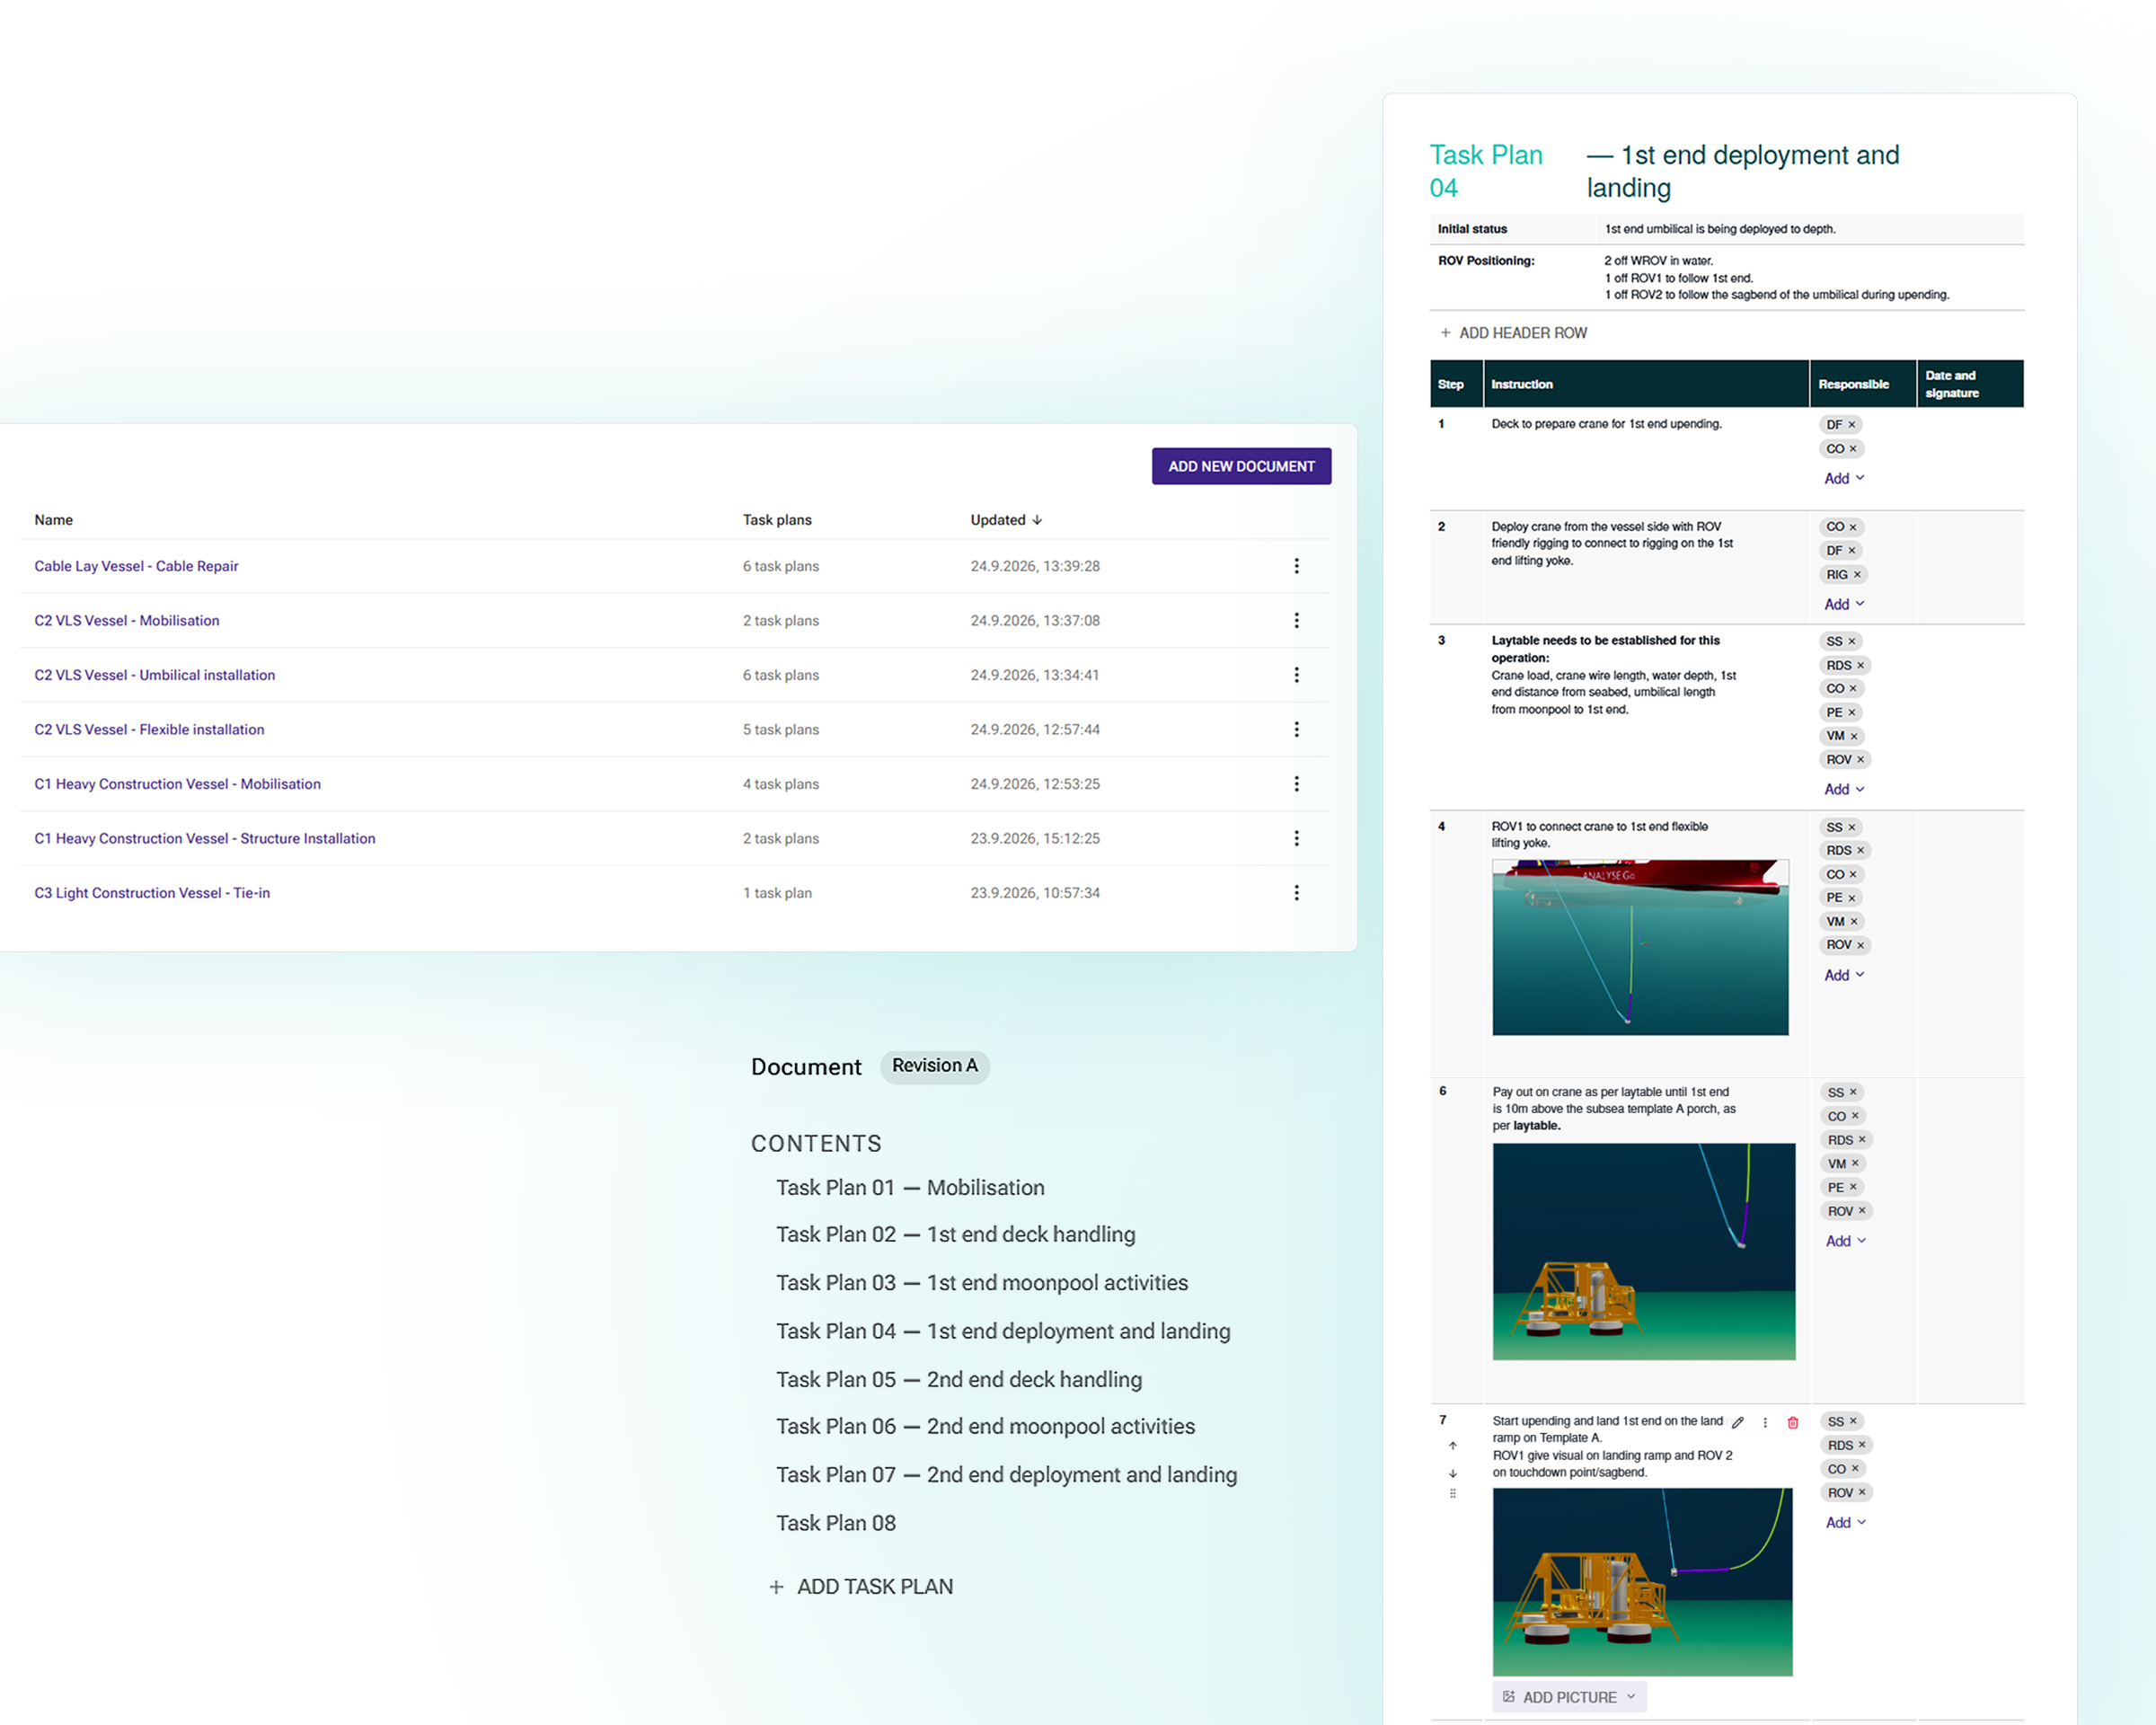2156x1725 pixels.
Task: Select Task Plan 08 in contents
Action: (x=836, y=1524)
